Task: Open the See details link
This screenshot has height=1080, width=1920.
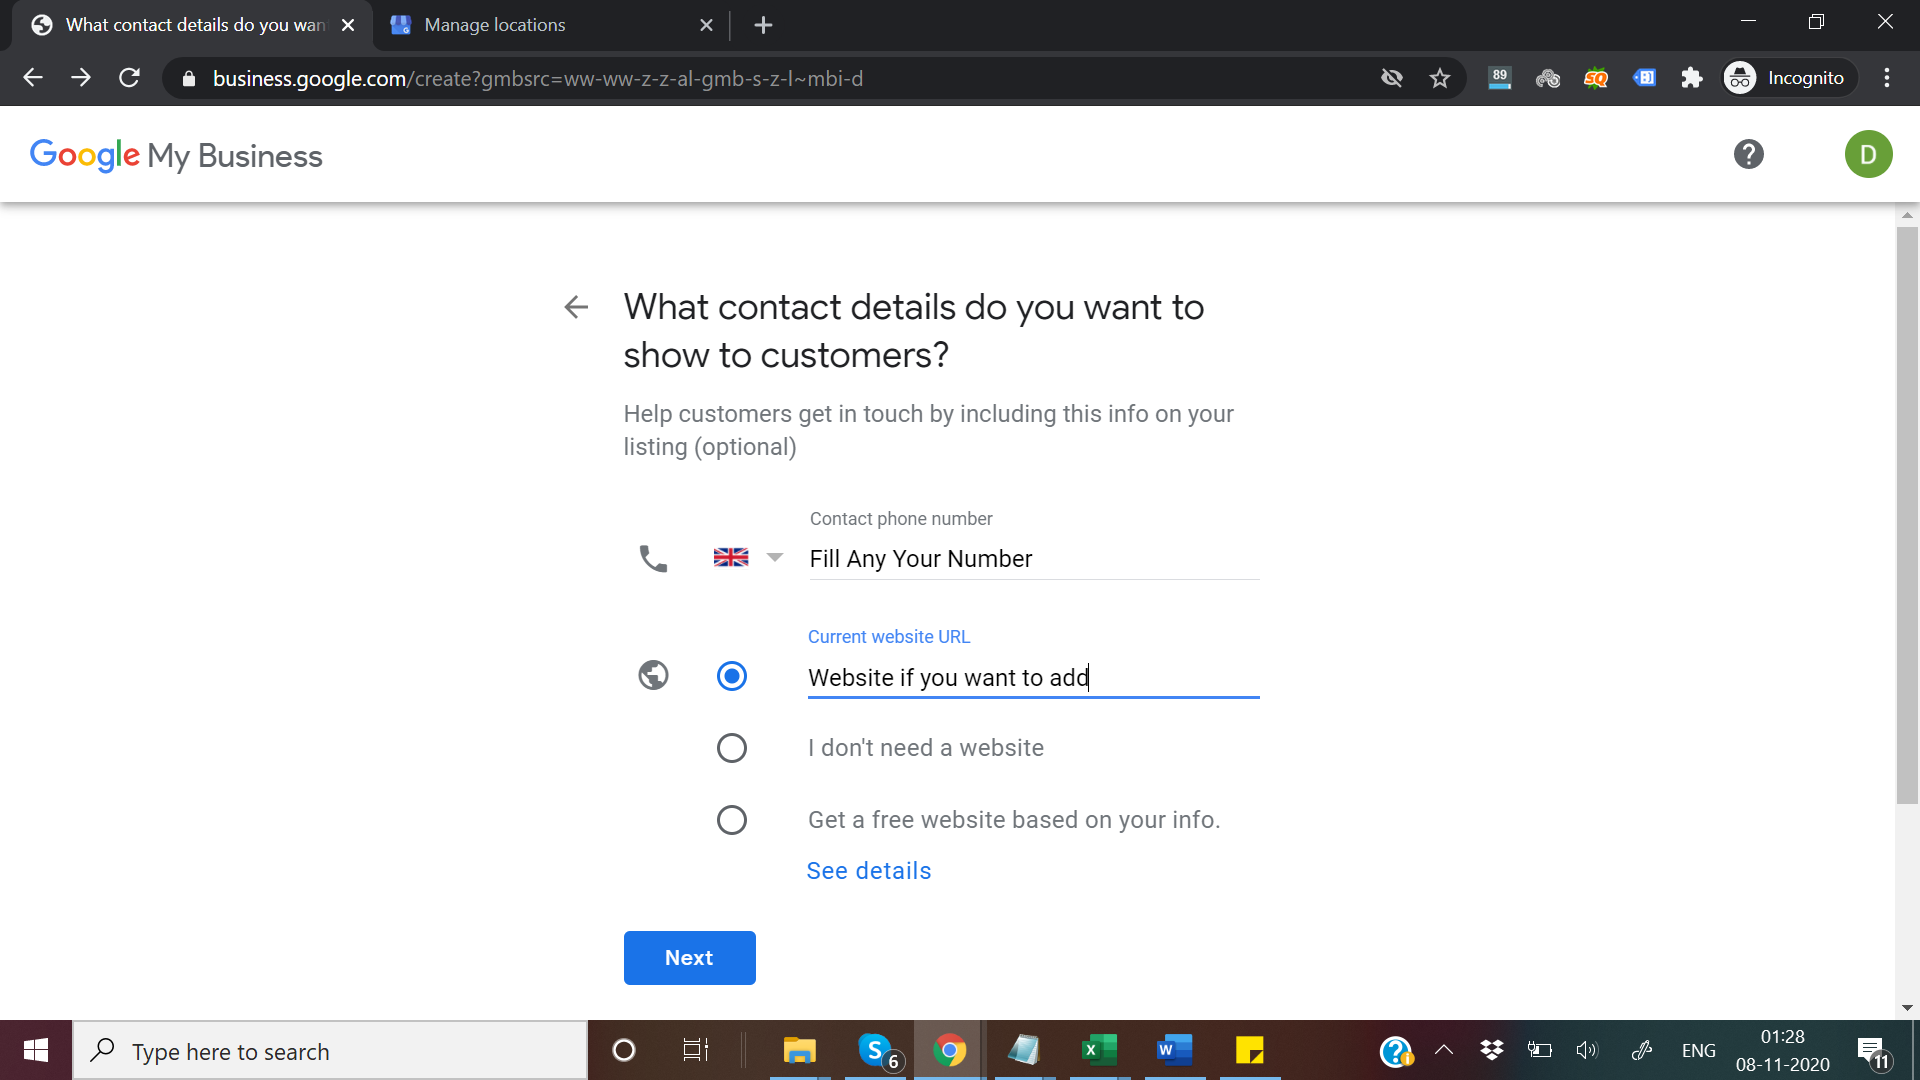Action: tap(869, 871)
